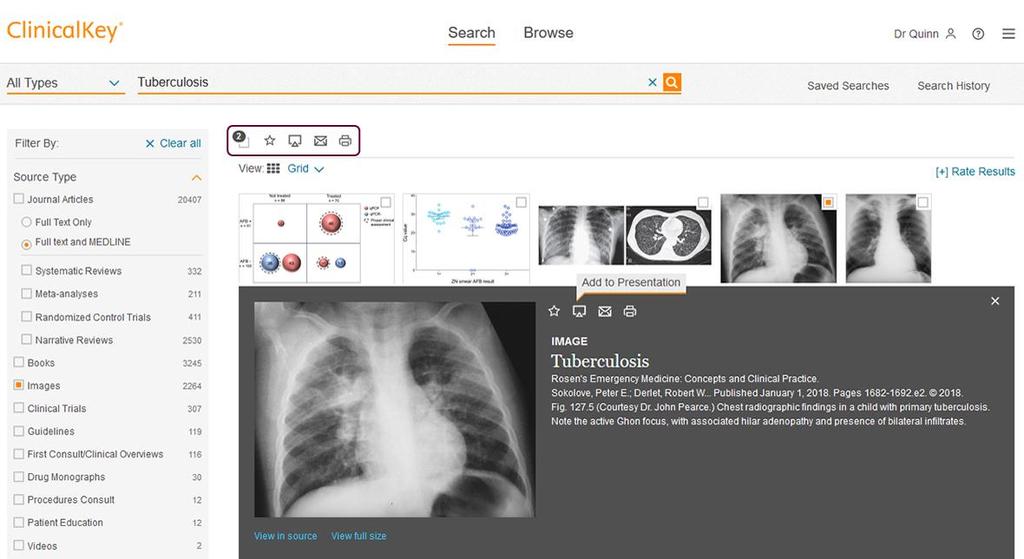
Task: Click the Dr Quinn account name
Action: [x=916, y=34]
